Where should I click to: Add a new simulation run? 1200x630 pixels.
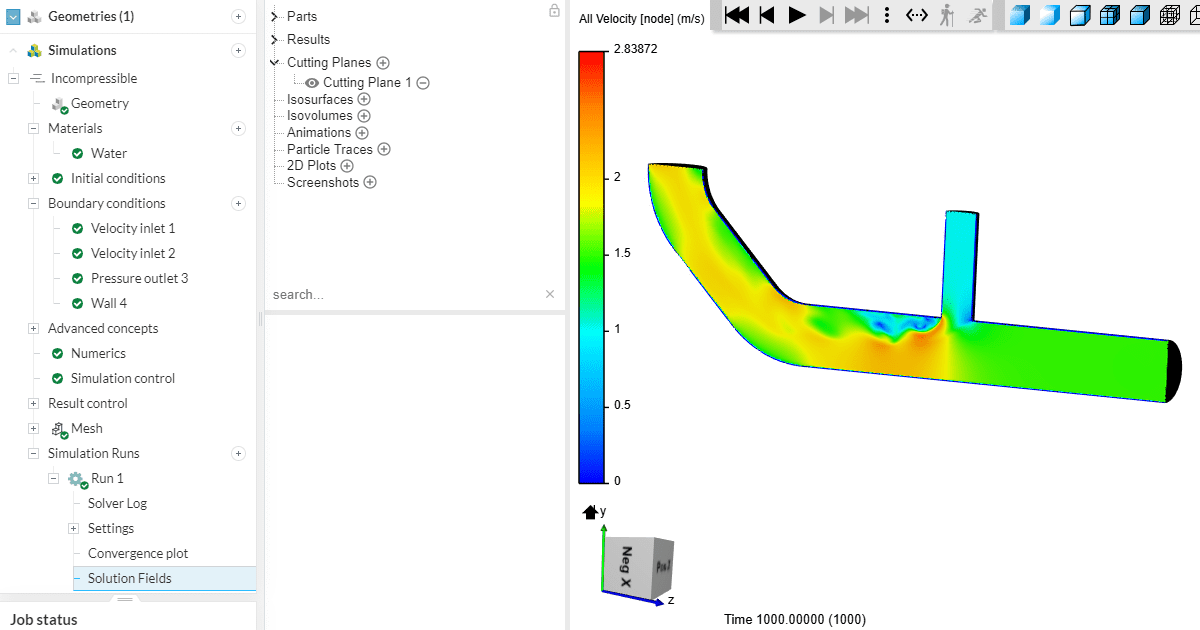[238, 453]
